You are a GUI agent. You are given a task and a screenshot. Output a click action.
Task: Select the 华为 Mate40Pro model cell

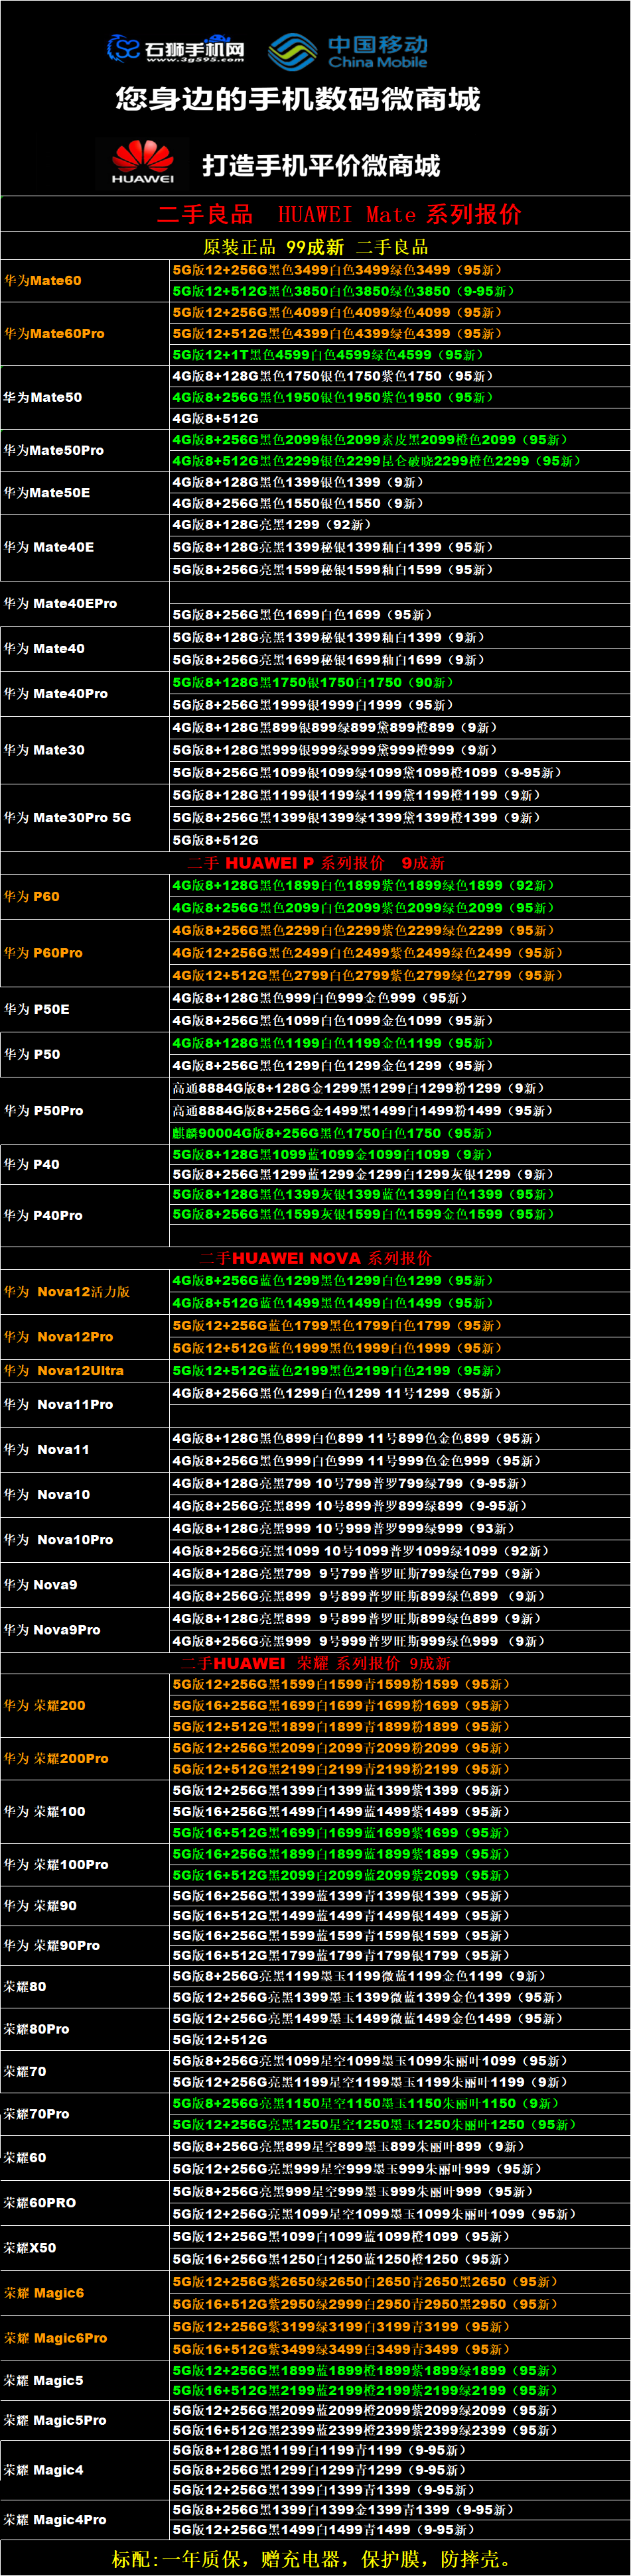pos(85,694)
